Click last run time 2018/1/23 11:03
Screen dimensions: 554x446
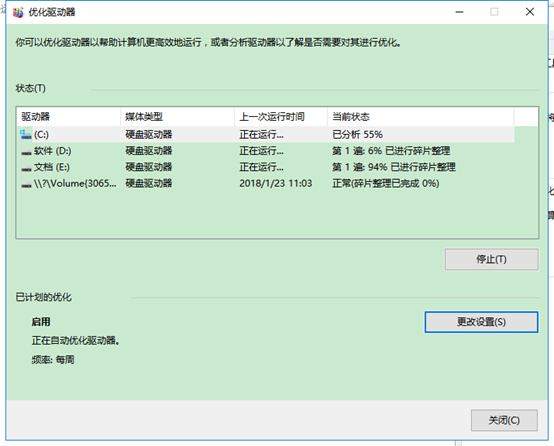[276, 183]
